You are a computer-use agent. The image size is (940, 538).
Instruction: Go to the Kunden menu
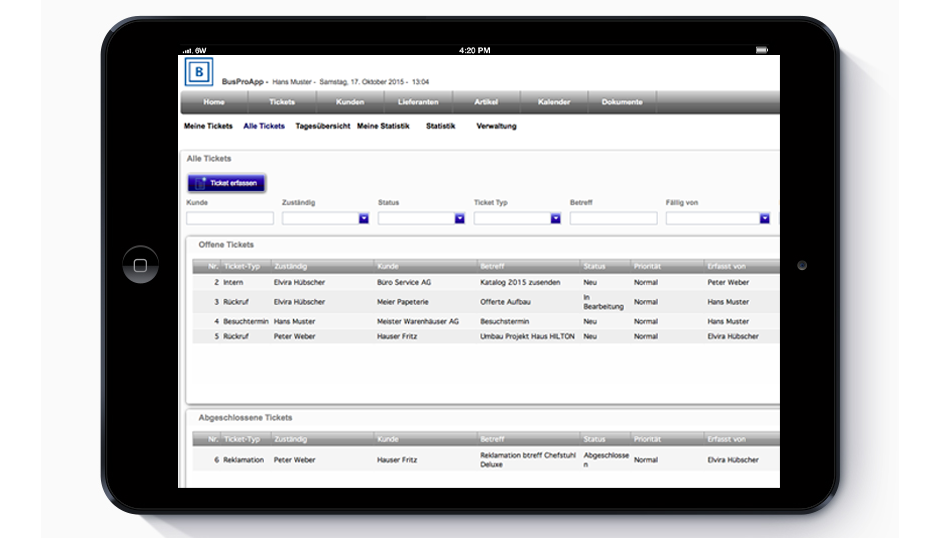point(350,102)
